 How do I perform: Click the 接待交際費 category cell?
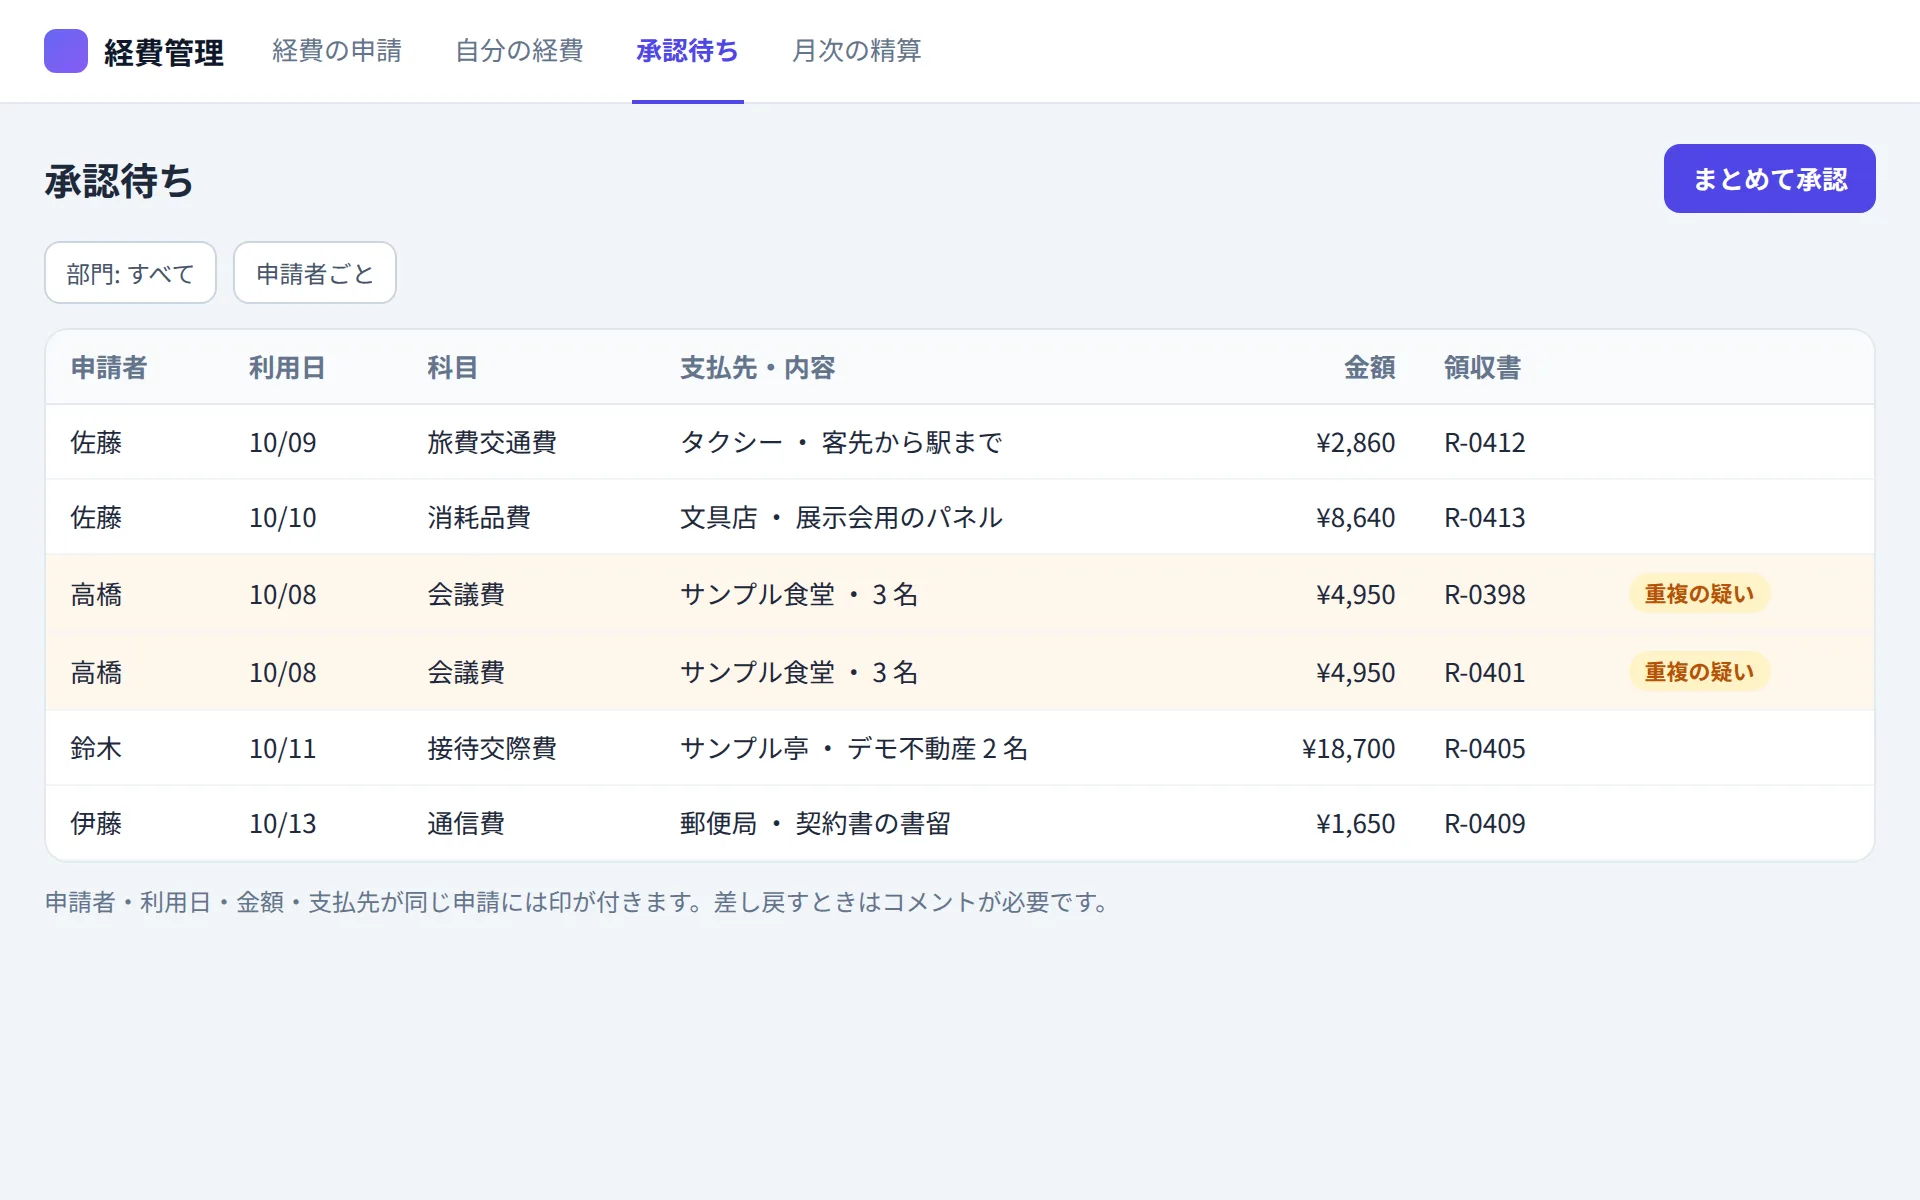491,749
